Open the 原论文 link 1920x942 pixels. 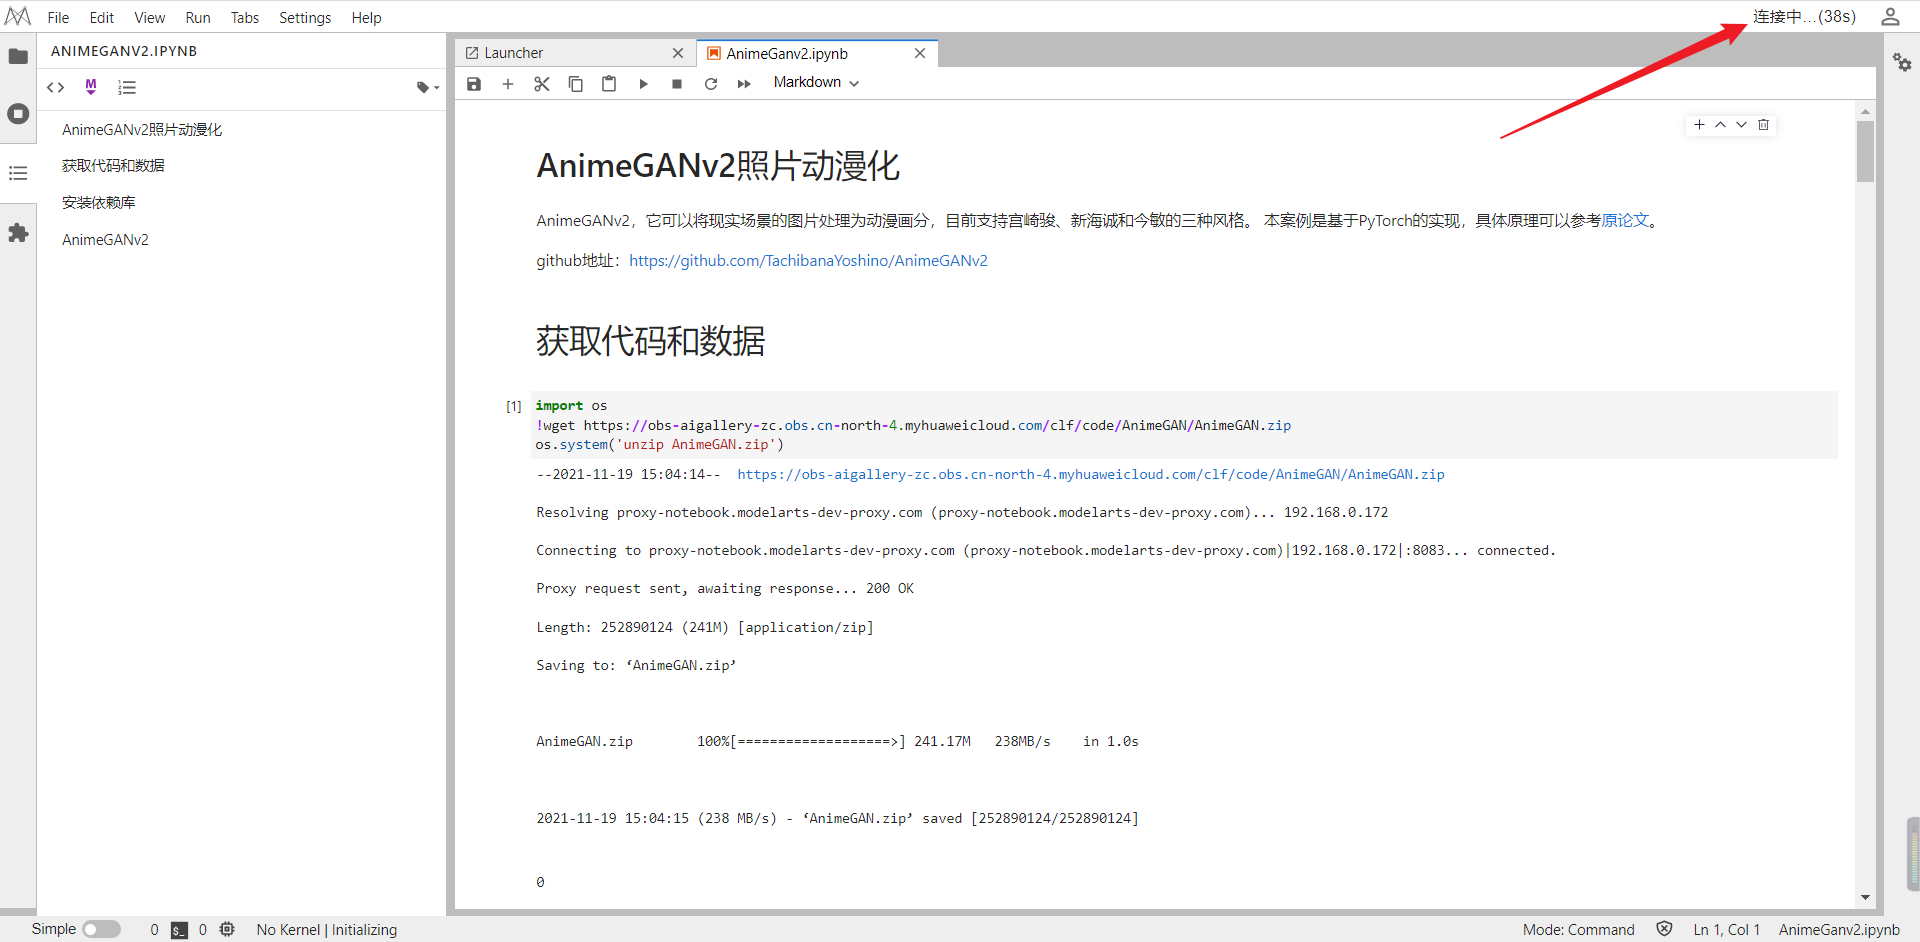(x=1626, y=221)
